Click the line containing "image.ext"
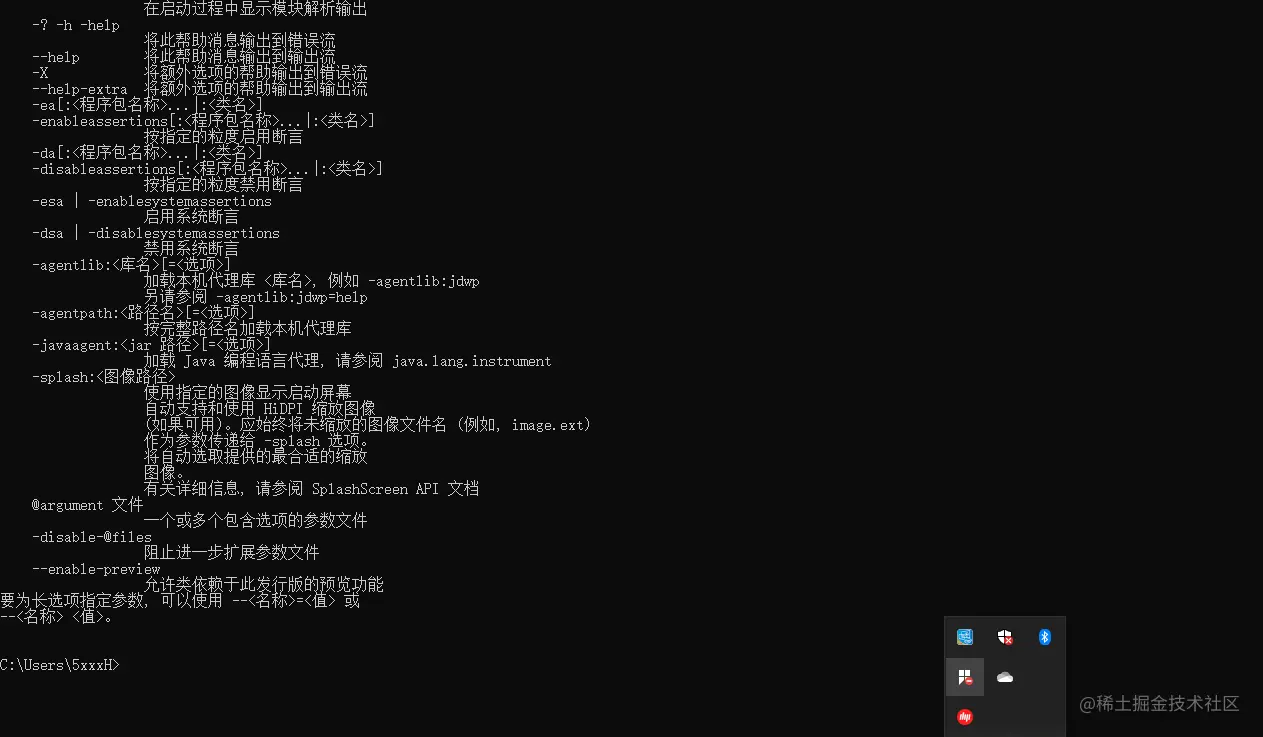The image size is (1263, 737). [368, 425]
